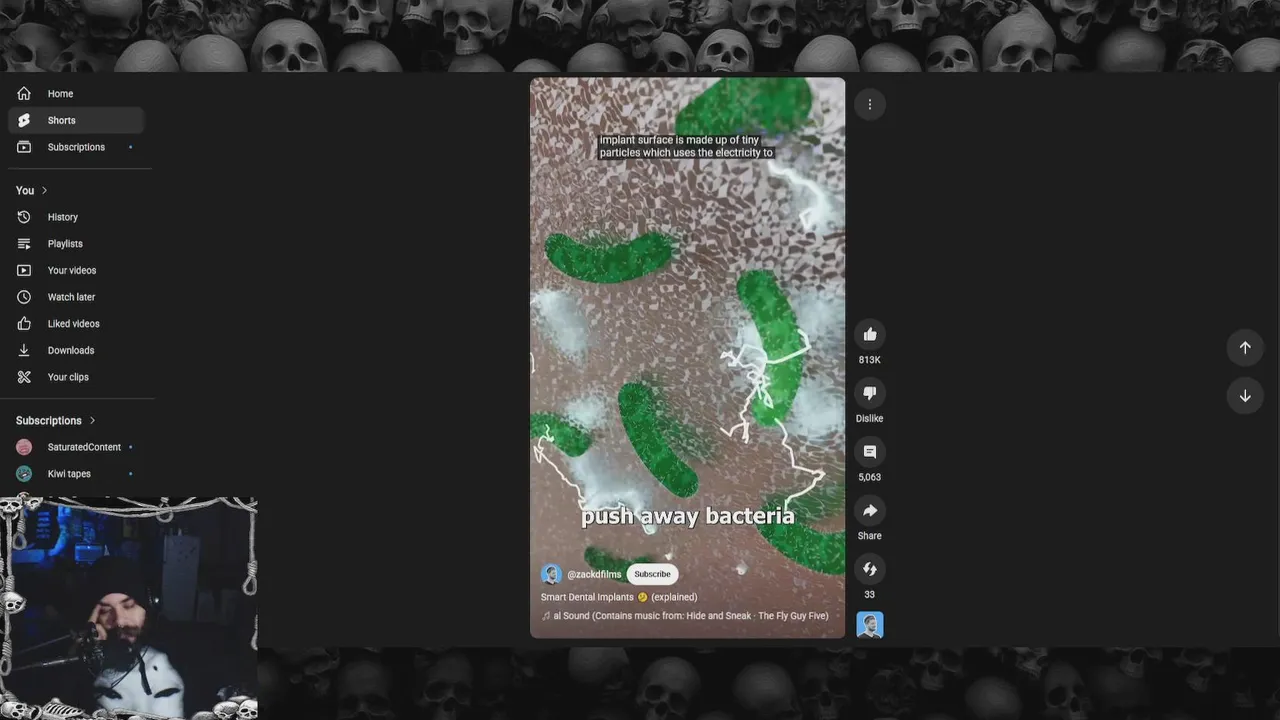Click the History clock icon

24,217
